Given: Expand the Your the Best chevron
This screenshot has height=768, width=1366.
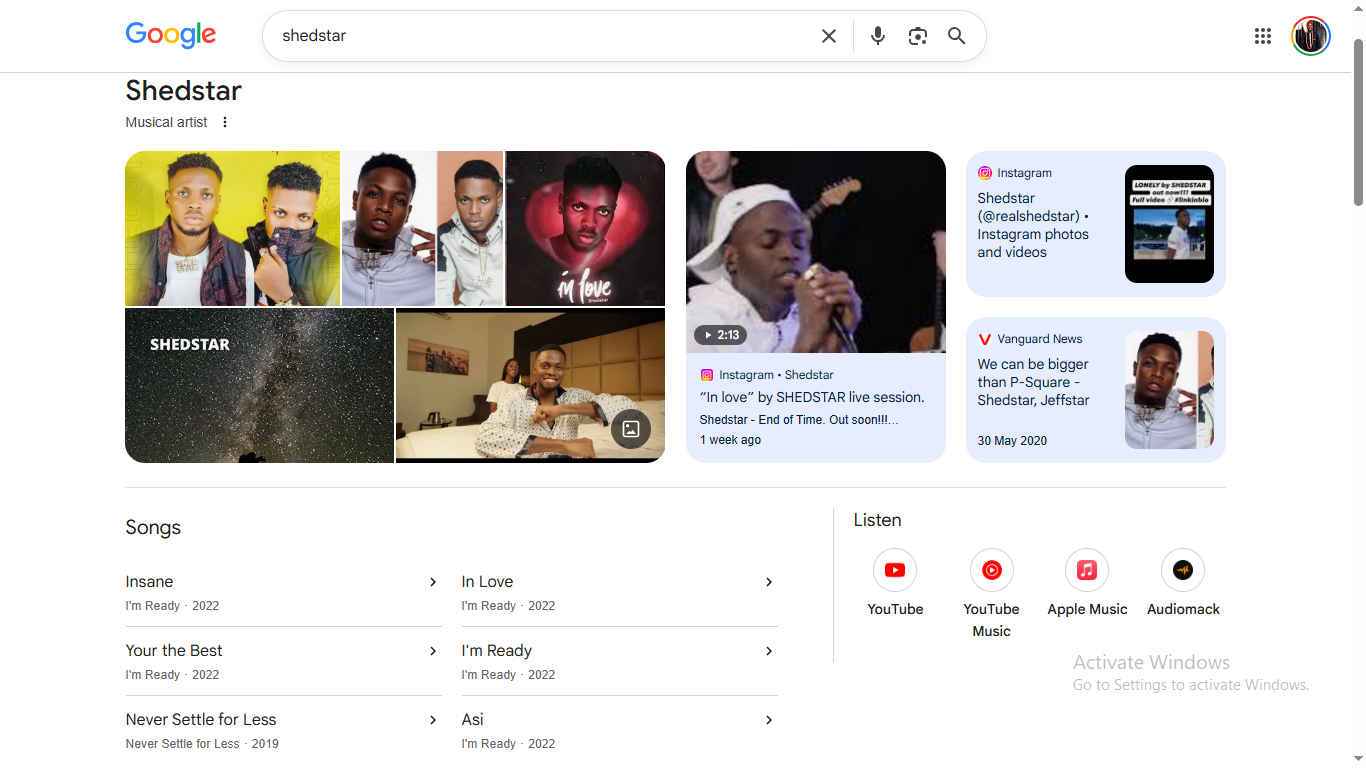Looking at the screenshot, I should point(433,651).
